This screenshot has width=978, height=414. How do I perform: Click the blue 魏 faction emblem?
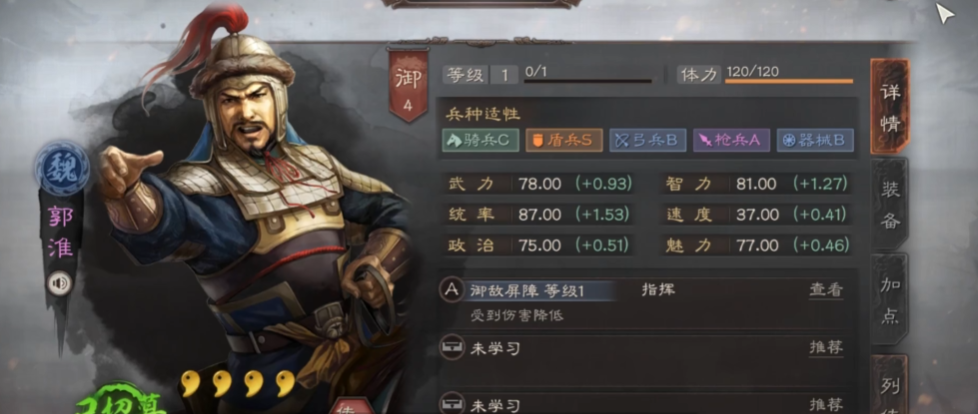click(62, 168)
